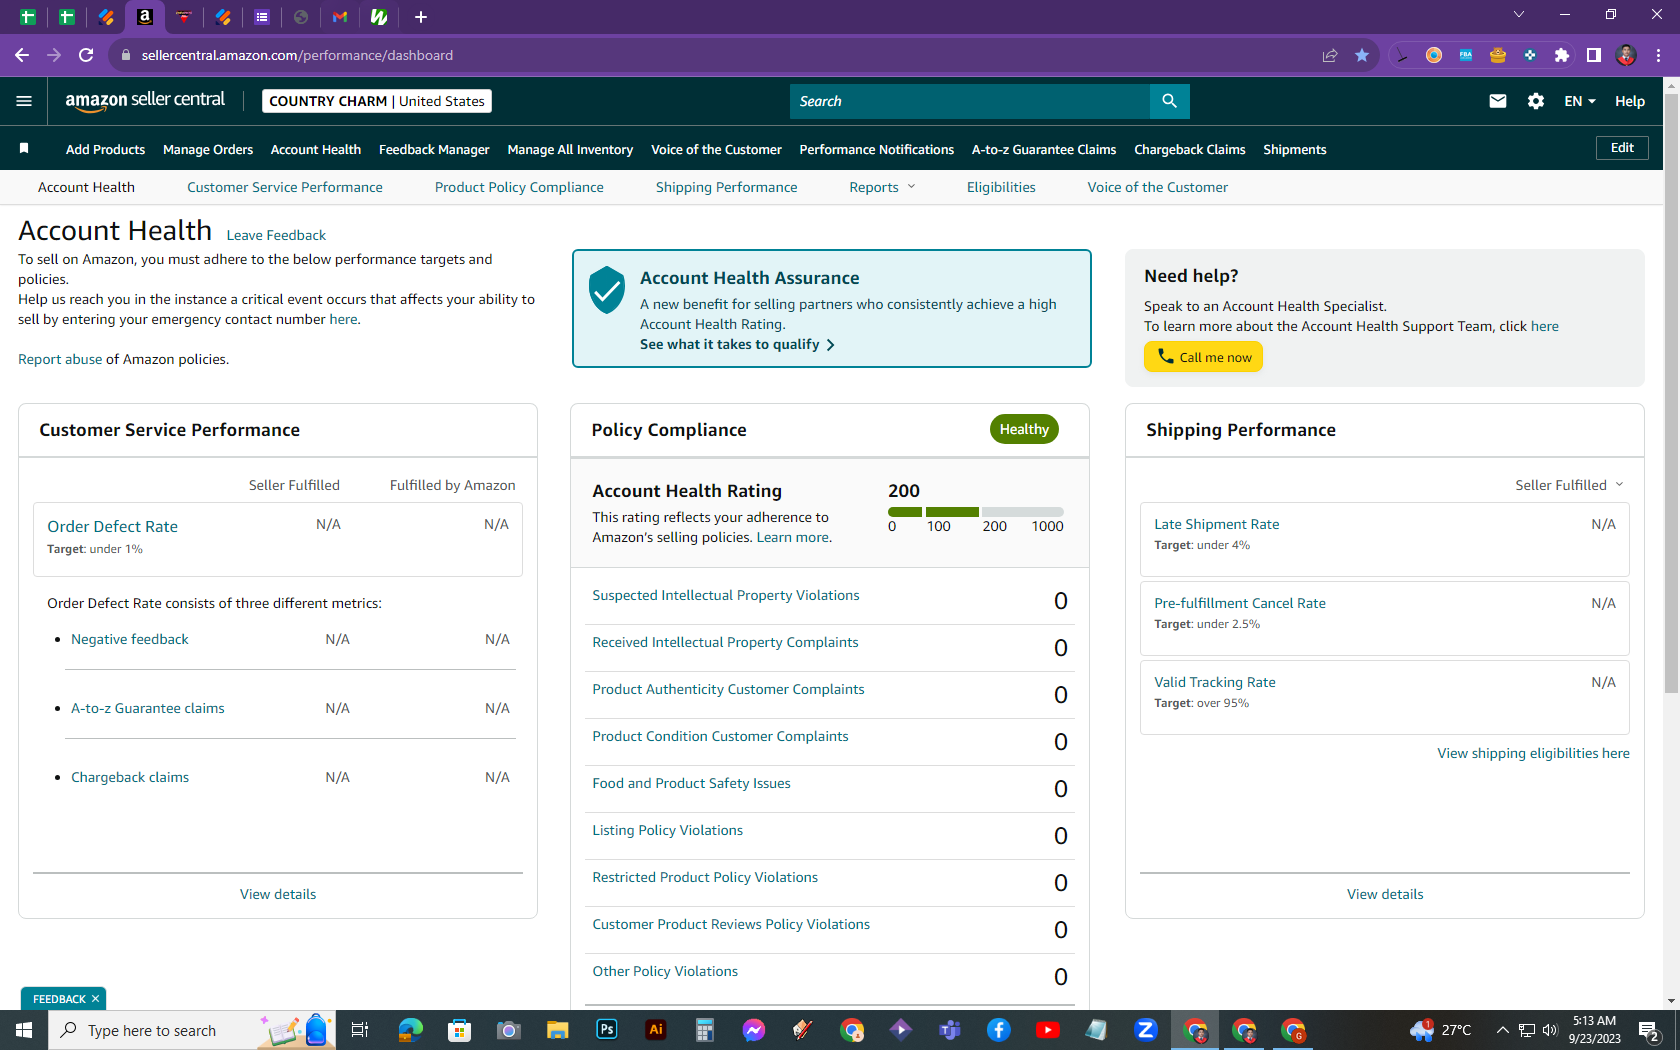Open YouTube from the taskbar
Screen dimensions: 1680x1050
[1048, 1030]
